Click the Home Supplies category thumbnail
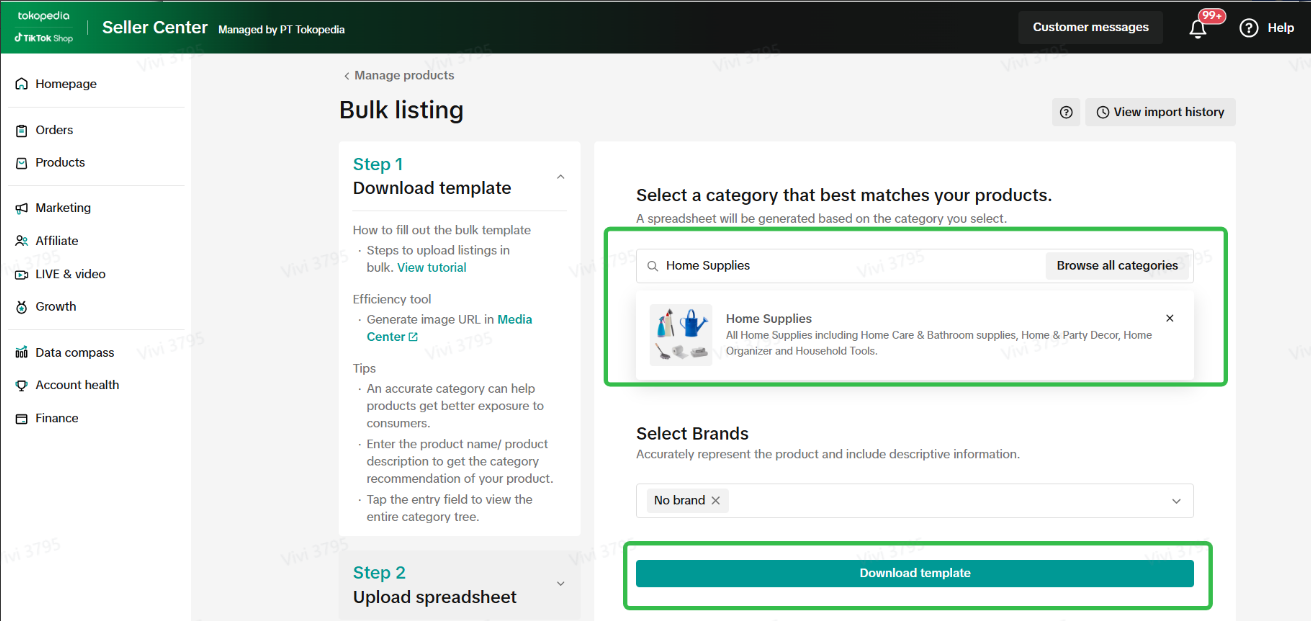Screen dimensions: 1311x621 coord(681,335)
